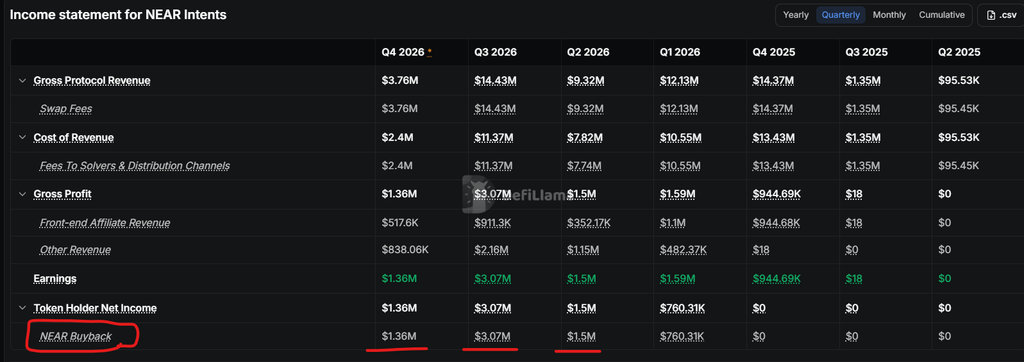This screenshot has width=1024, height=362.
Task: Click Swap Fees value $95.45K in Q2 2025
Action: [x=959, y=109]
